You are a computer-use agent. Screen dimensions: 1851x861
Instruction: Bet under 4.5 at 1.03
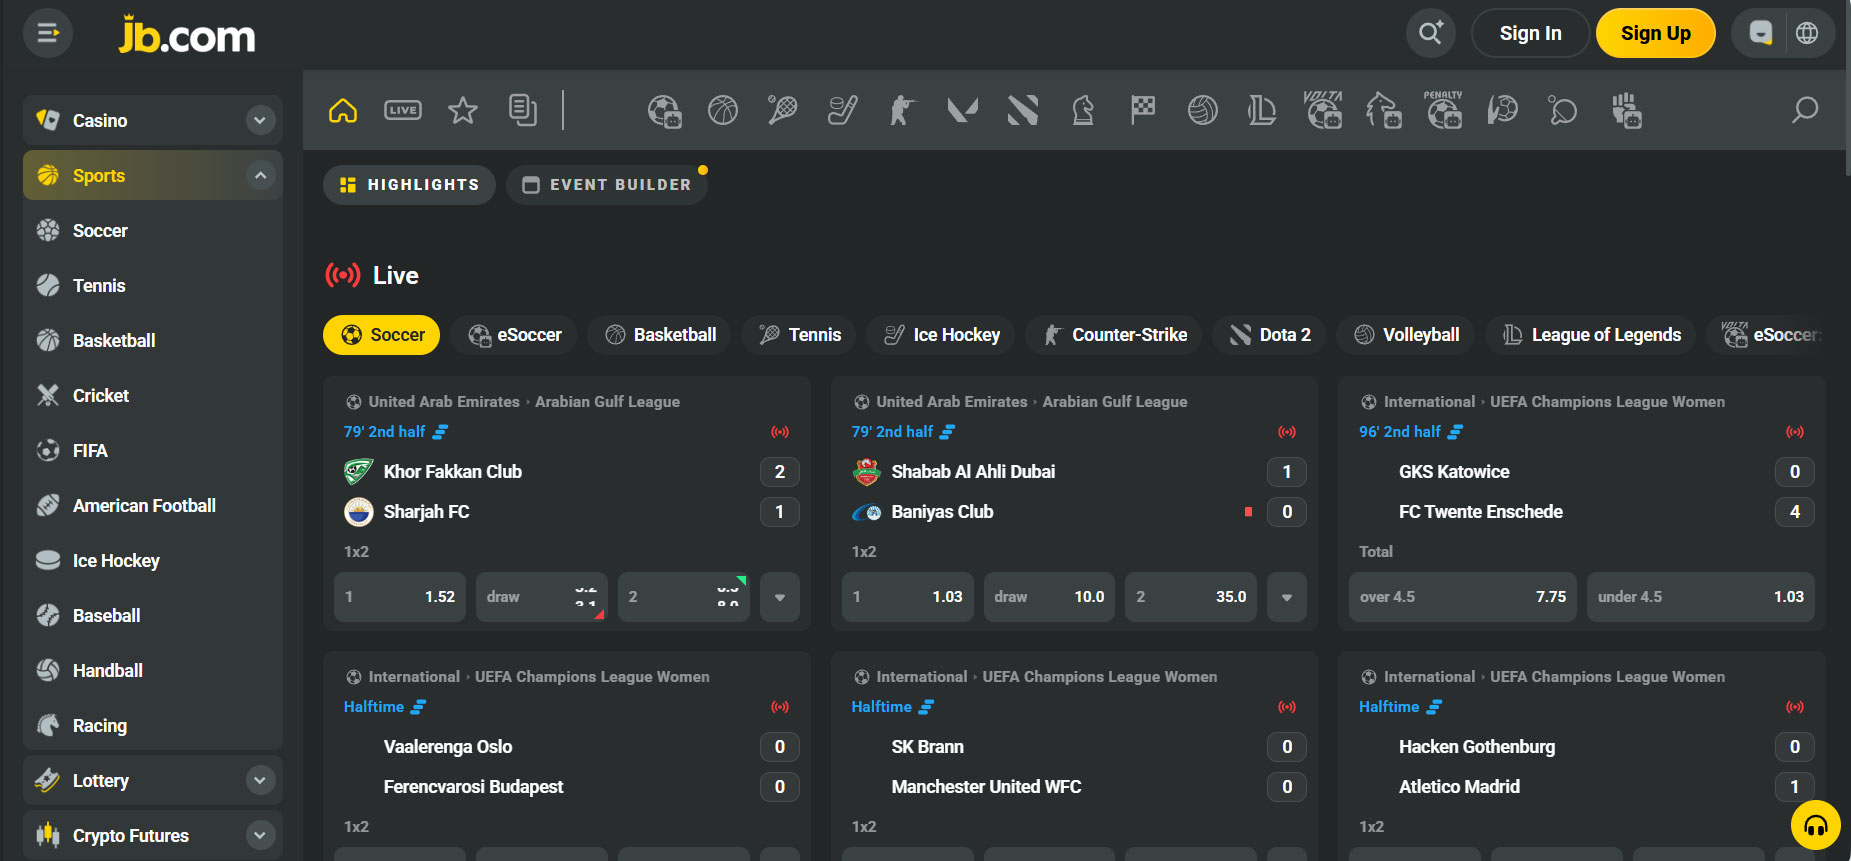[x=1701, y=597]
